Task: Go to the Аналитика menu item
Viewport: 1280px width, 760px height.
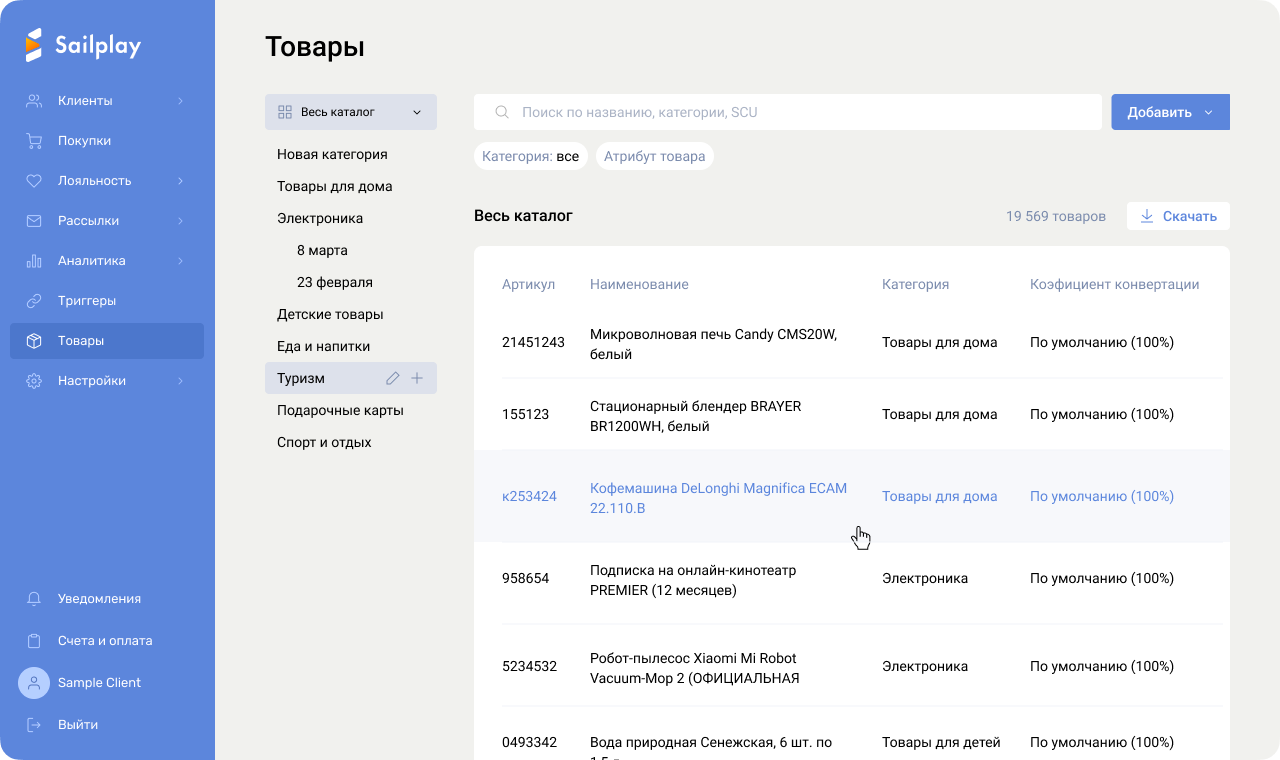Action: pyautogui.click(x=92, y=261)
